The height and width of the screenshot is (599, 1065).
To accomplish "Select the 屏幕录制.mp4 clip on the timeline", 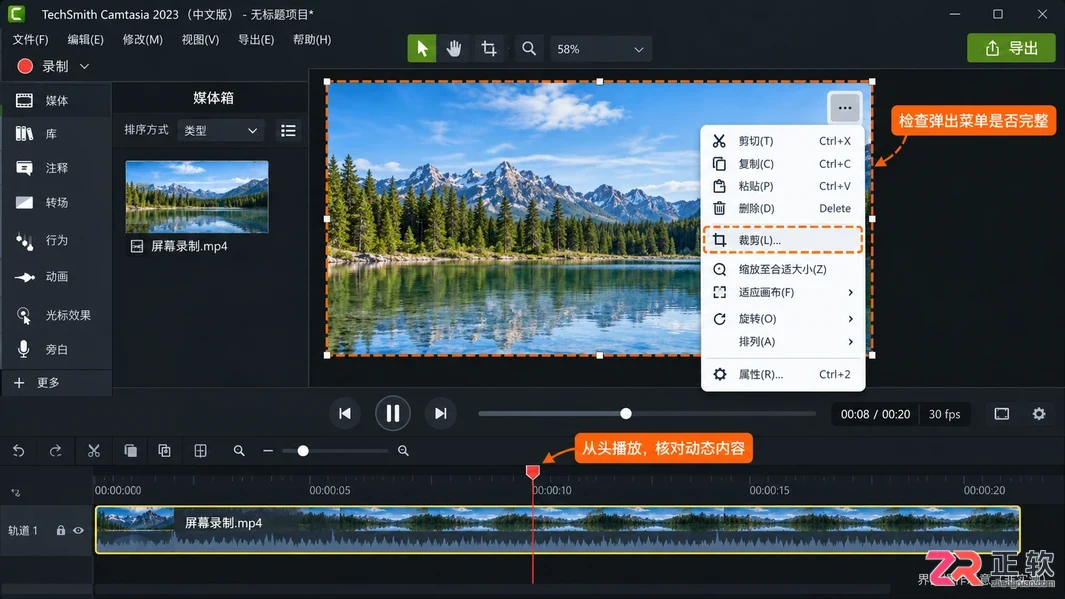I will (x=558, y=530).
